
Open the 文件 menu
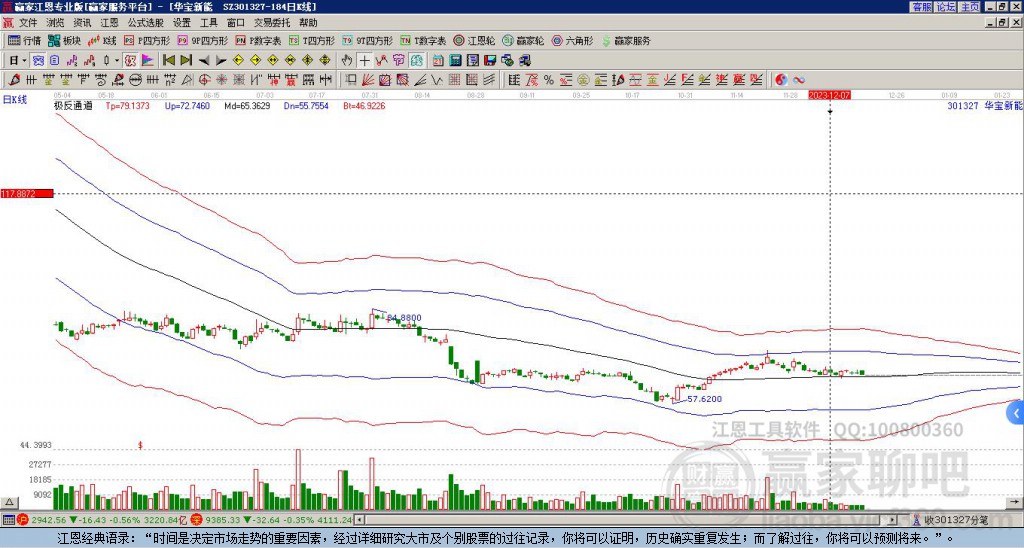click(28, 23)
